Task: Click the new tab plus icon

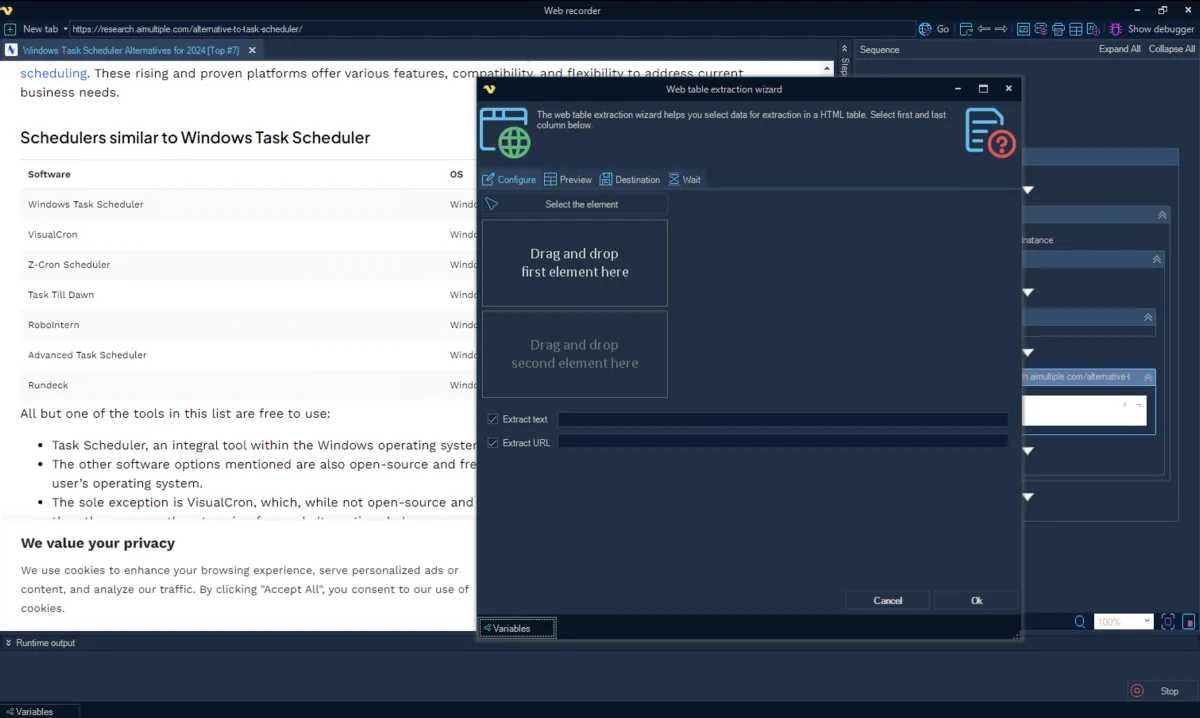Action: 10,29
